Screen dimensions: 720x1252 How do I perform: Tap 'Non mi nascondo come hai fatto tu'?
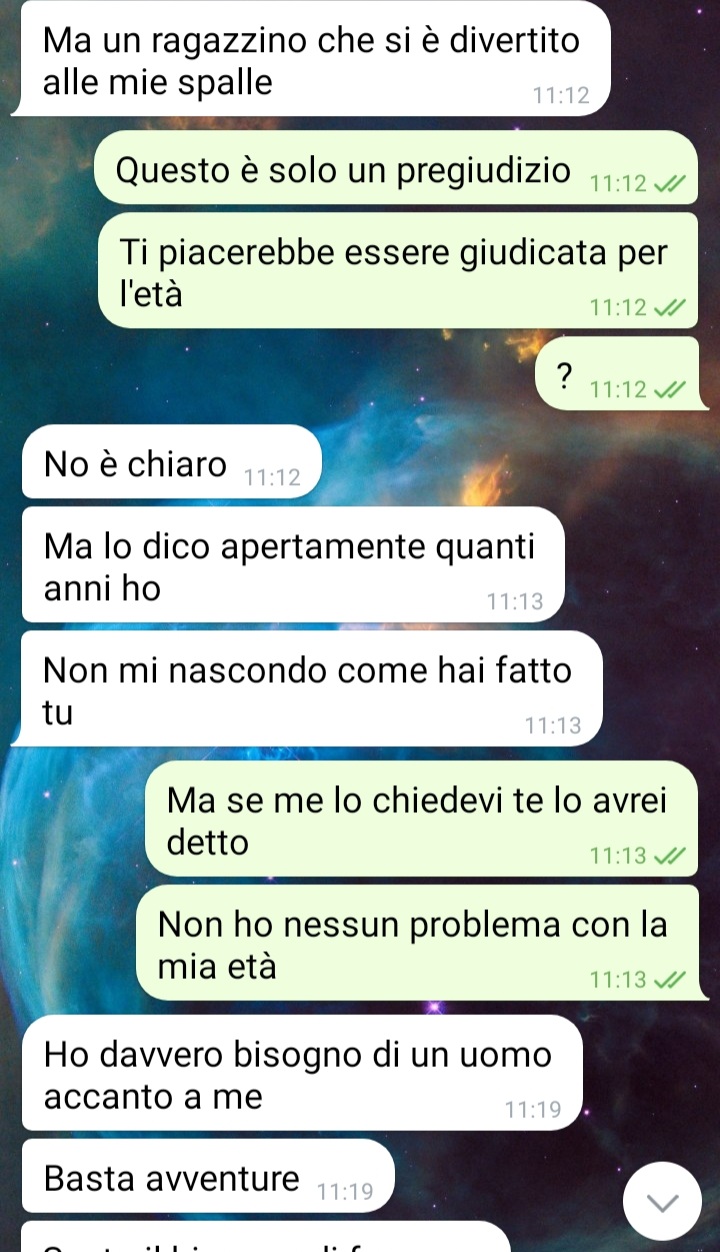[x=311, y=688]
